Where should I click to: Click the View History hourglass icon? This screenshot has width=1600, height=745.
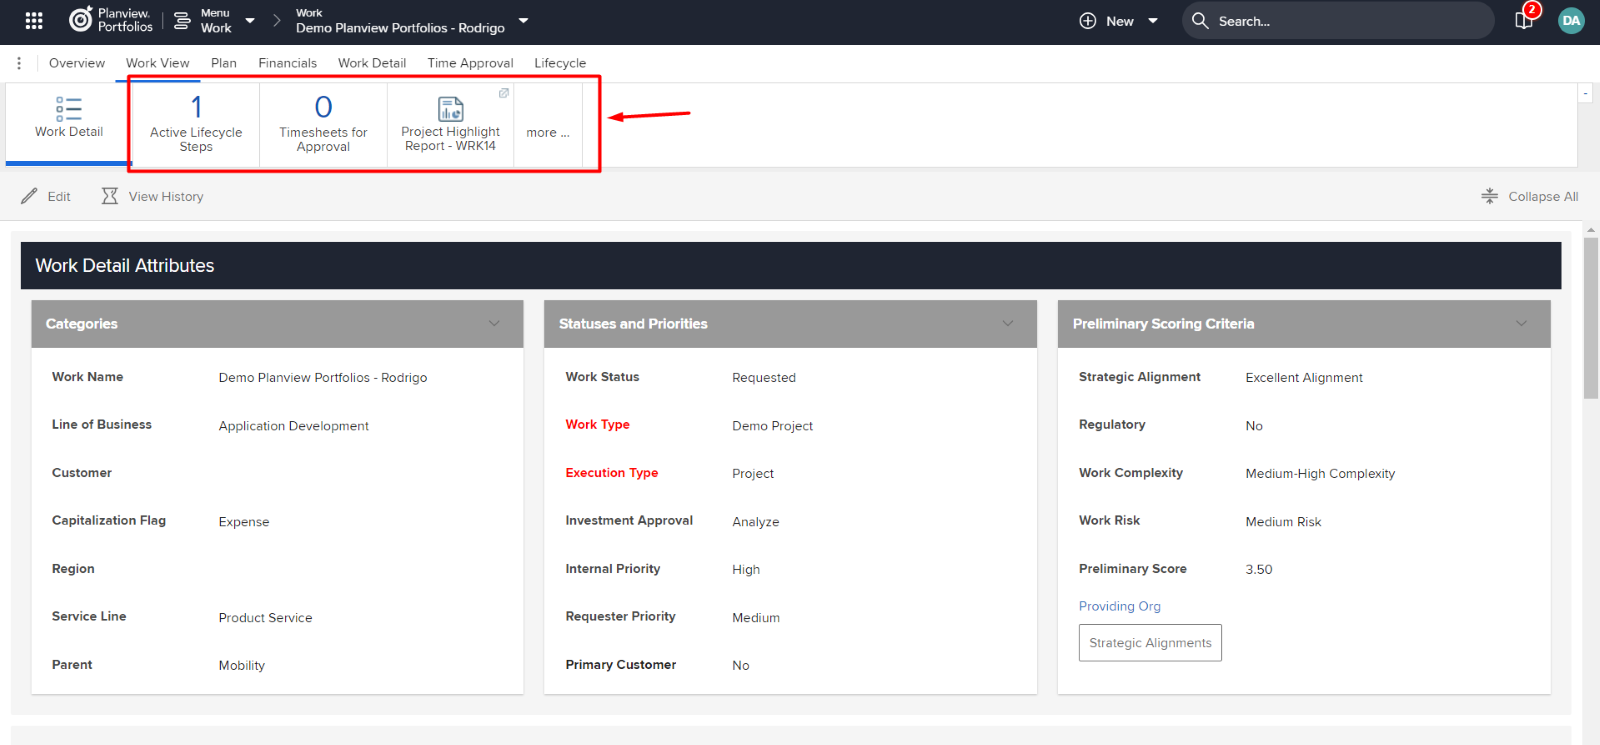[x=110, y=196]
